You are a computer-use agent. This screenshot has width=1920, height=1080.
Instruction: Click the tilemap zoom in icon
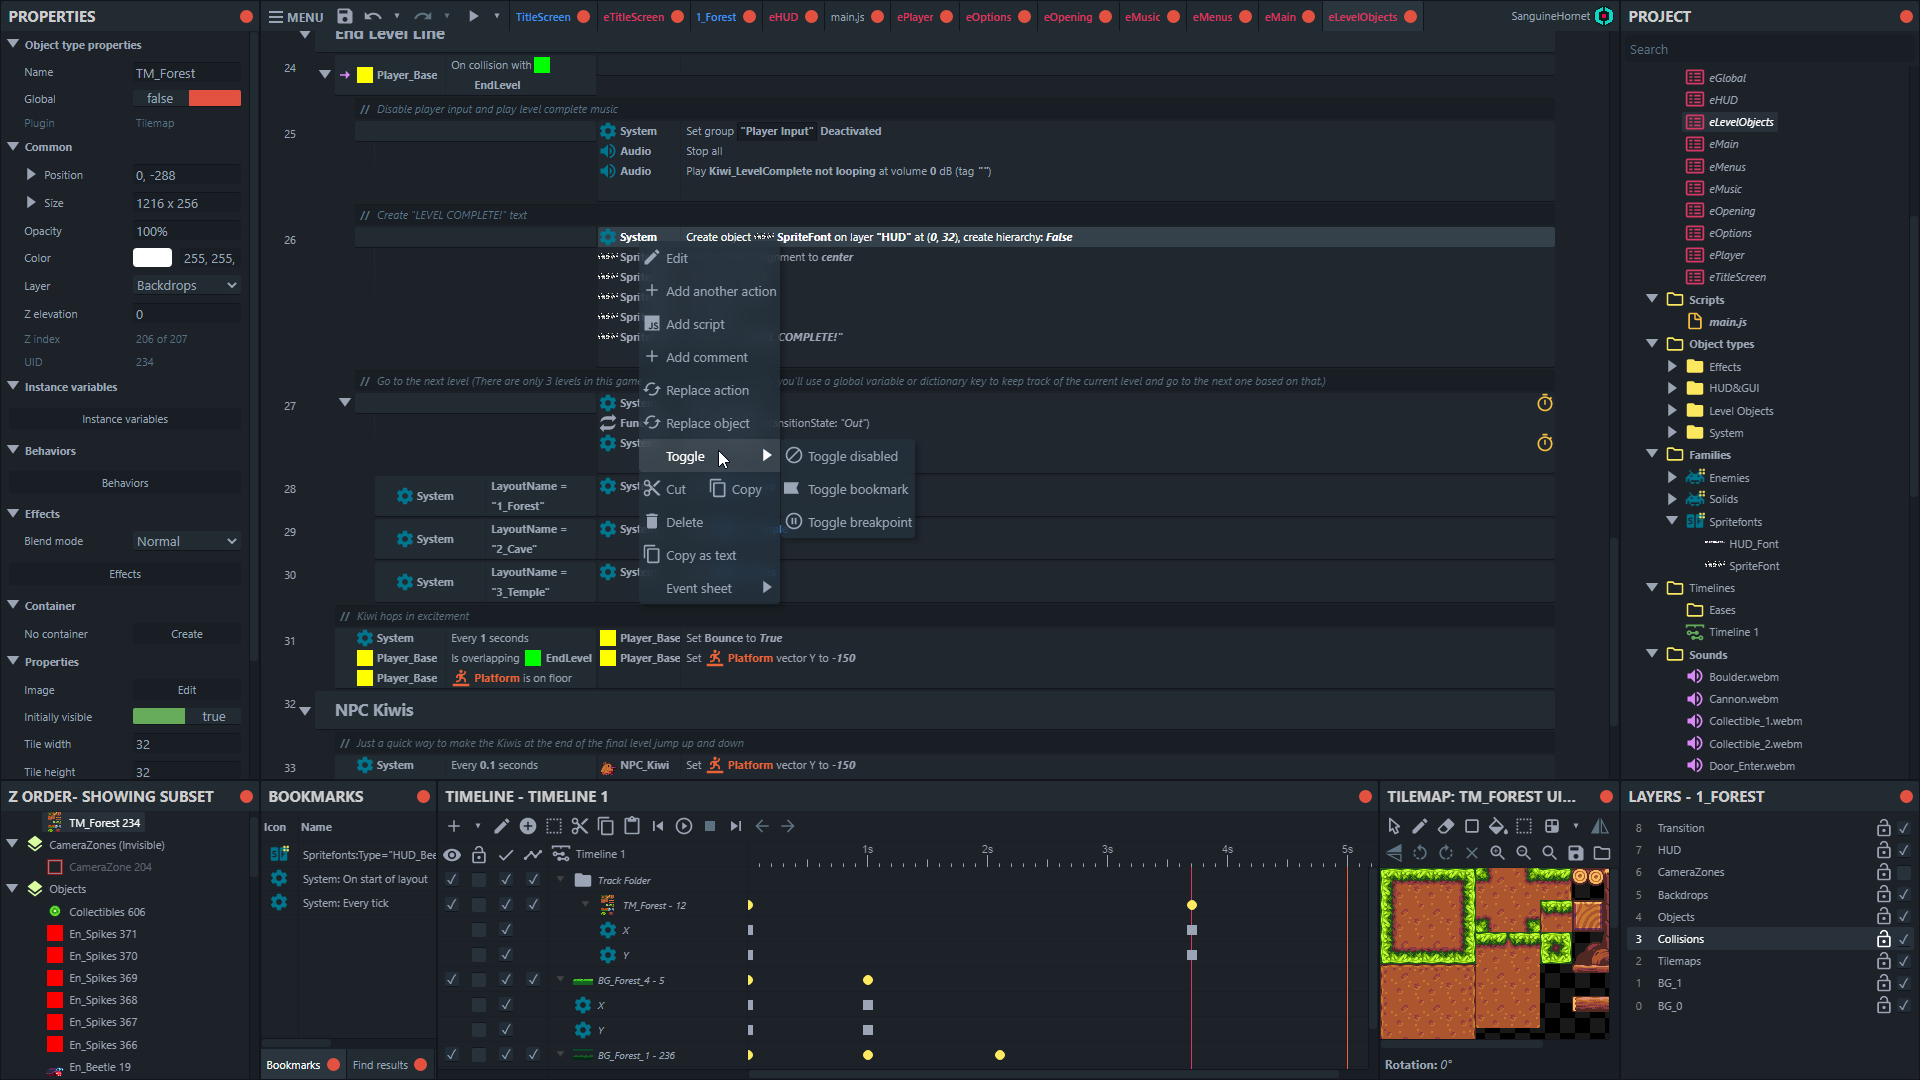tap(1497, 853)
